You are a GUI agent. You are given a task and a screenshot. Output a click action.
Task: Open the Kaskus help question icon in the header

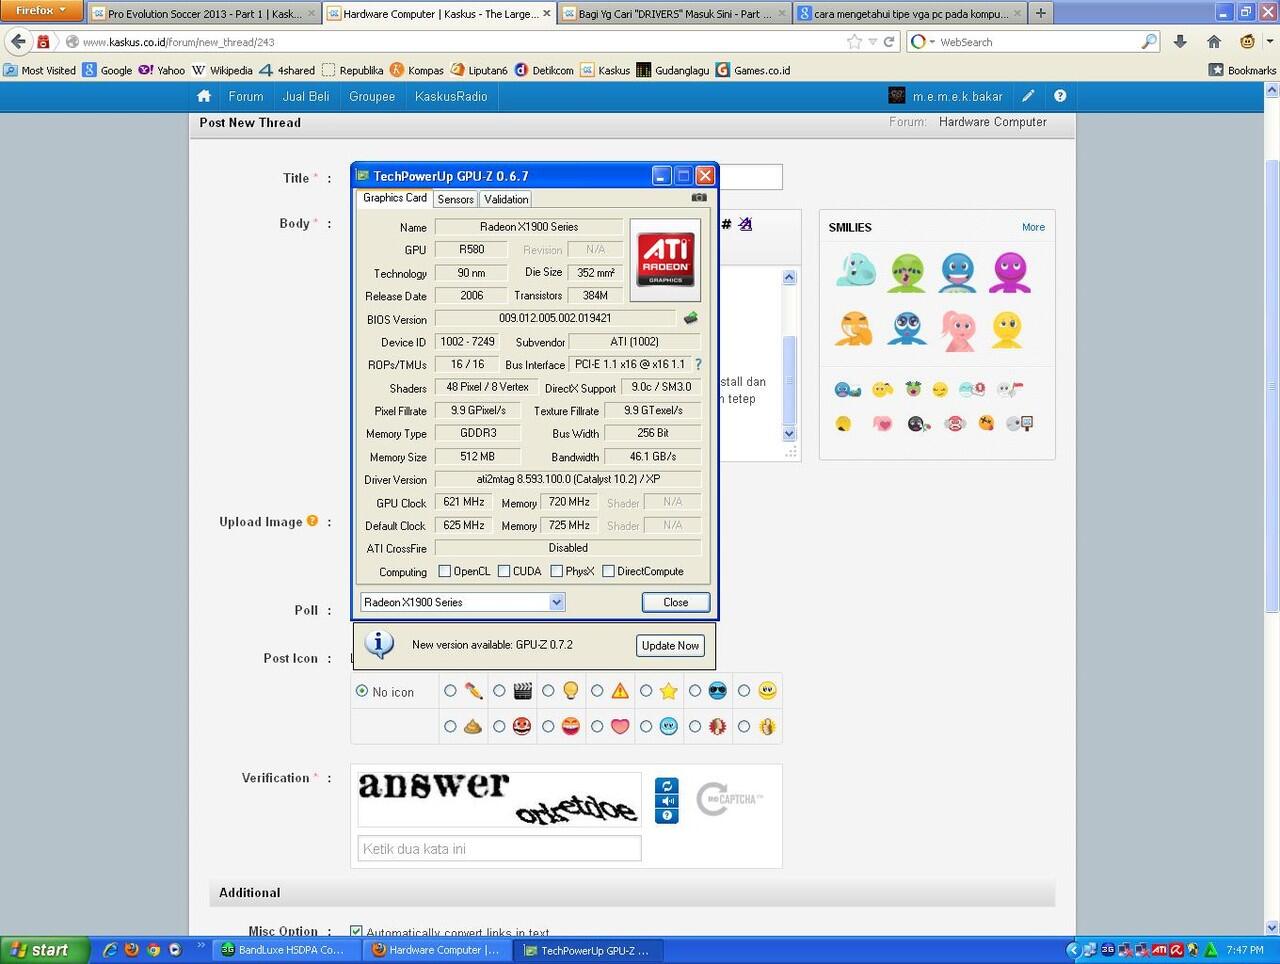click(x=1060, y=96)
